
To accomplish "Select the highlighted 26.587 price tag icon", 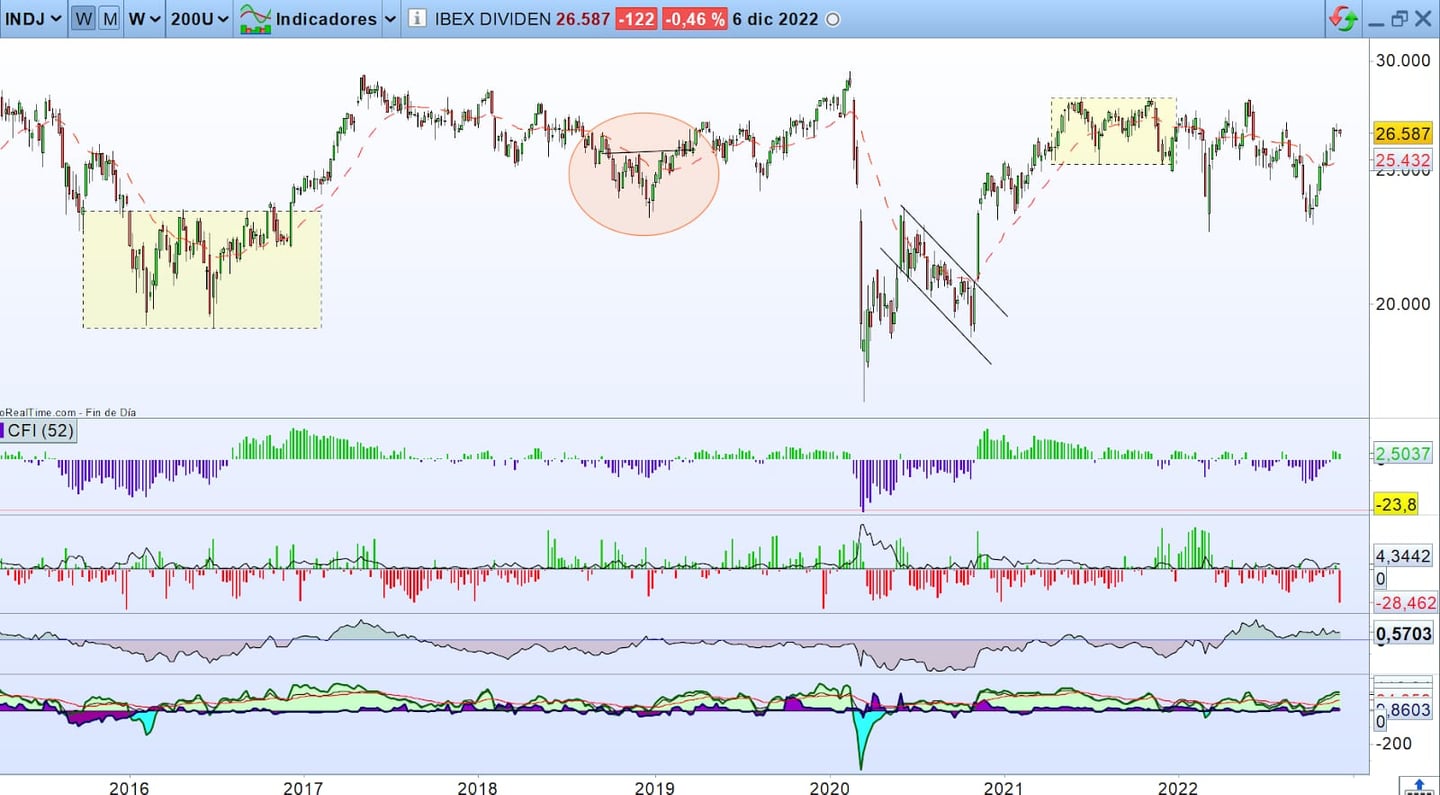I will coord(1402,132).
